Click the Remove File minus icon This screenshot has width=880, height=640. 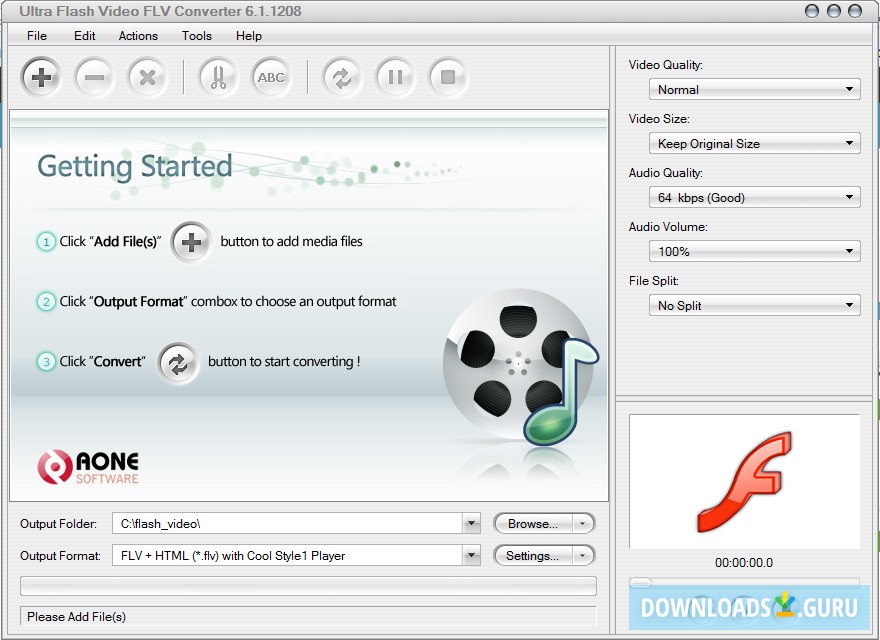pyautogui.click(x=94, y=77)
